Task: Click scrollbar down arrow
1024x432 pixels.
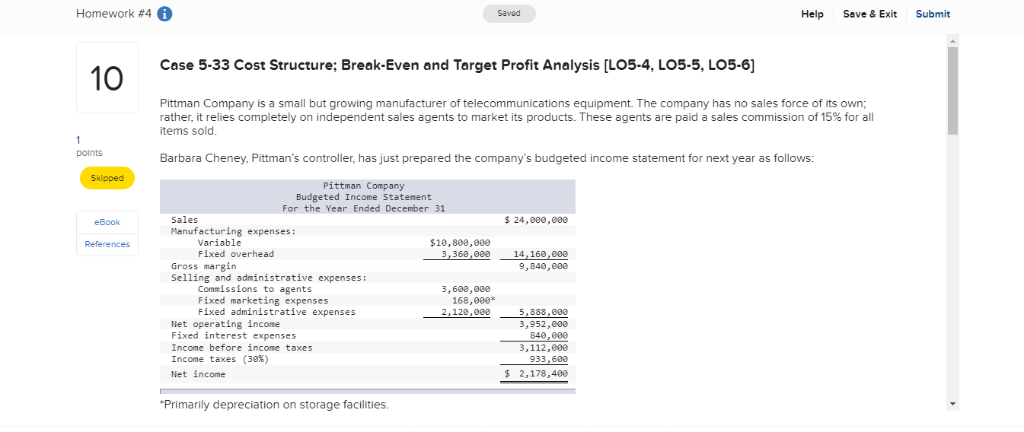Action: pyautogui.click(x=953, y=405)
